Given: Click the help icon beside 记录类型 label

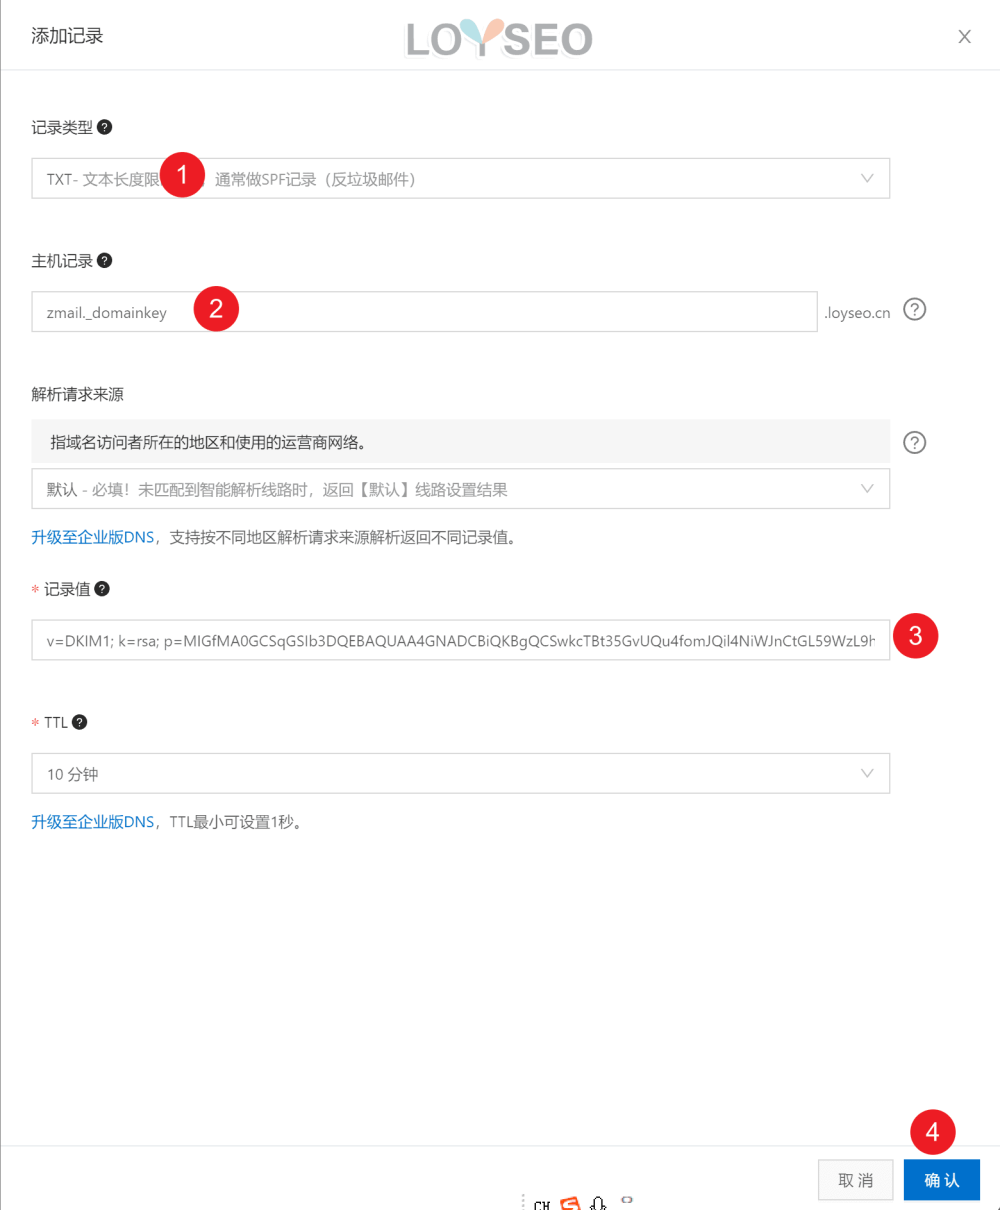Looking at the screenshot, I should 104,127.
